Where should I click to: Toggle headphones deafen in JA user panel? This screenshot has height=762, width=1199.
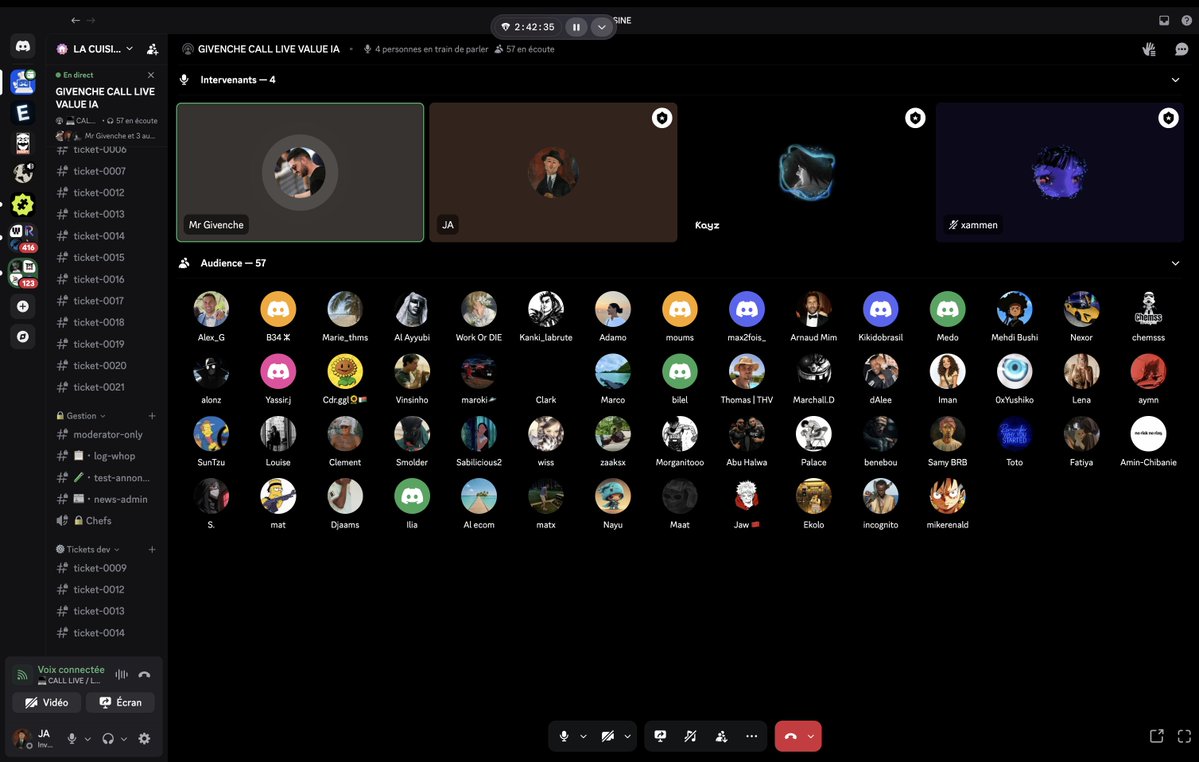[108, 738]
